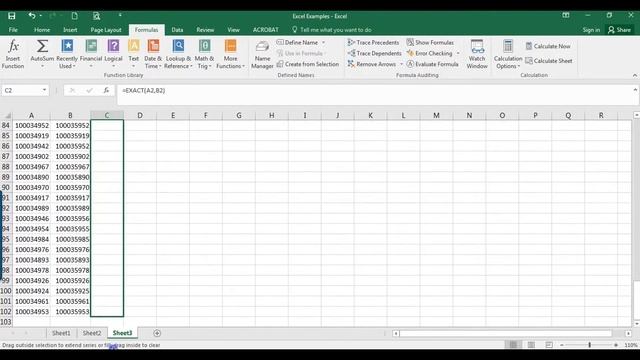Click Evaluate Formula

coord(432,64)
